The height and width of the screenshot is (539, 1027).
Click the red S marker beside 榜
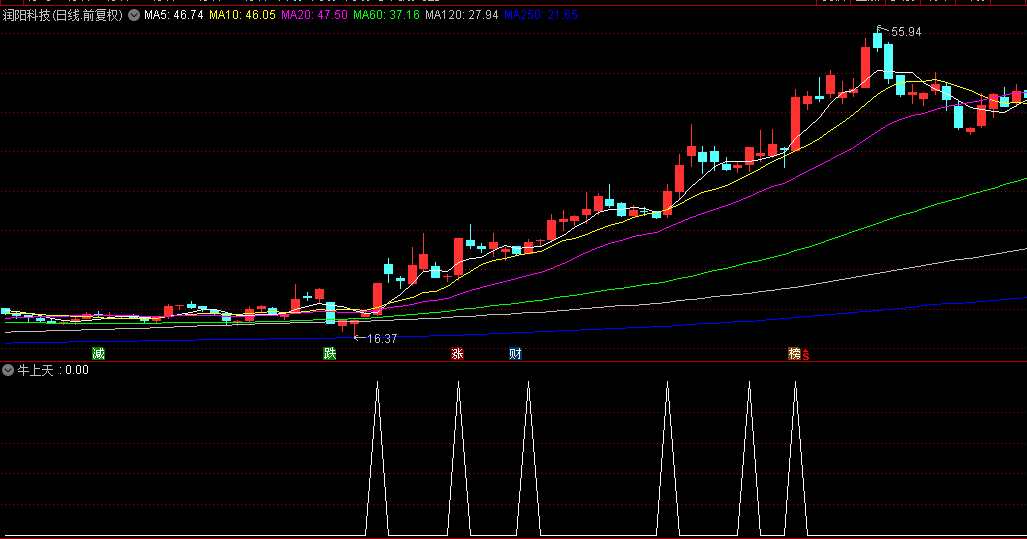tap(806, 355)
